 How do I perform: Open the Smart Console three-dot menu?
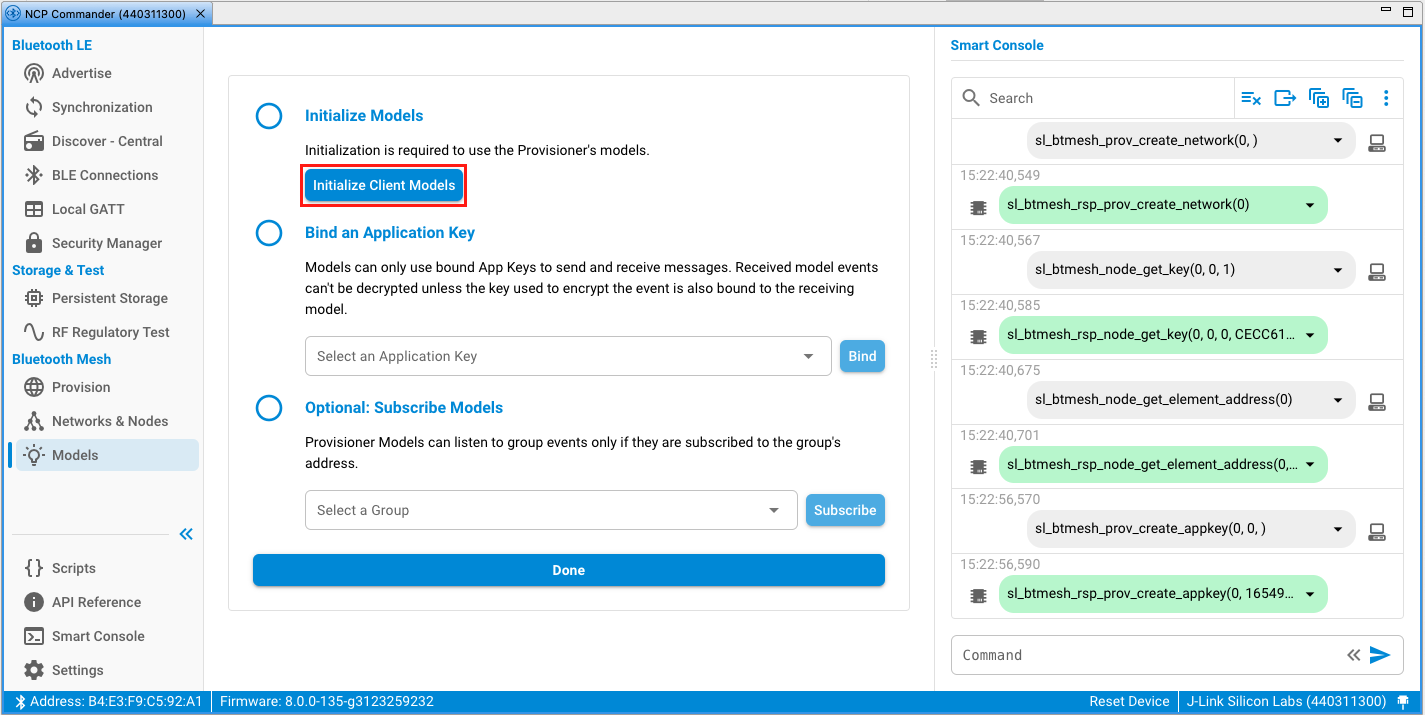1386,98
